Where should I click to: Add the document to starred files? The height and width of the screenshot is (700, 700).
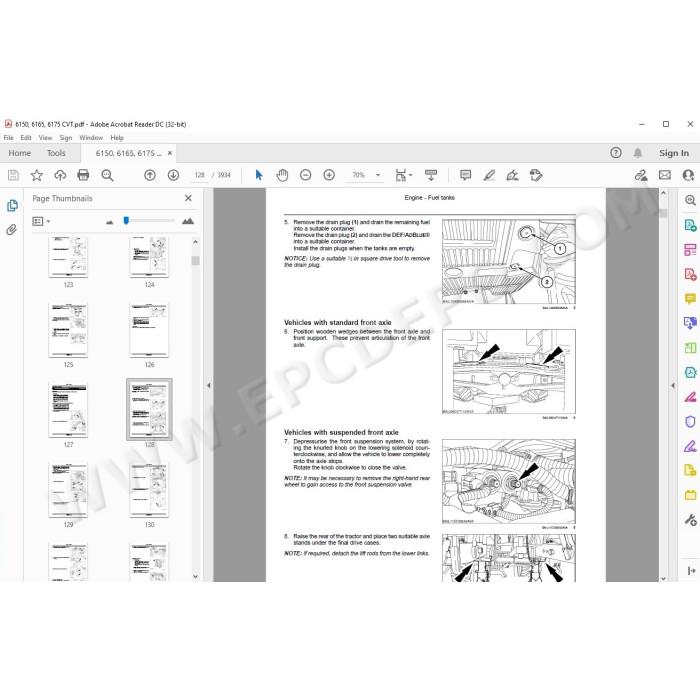(x=37, y=175)
